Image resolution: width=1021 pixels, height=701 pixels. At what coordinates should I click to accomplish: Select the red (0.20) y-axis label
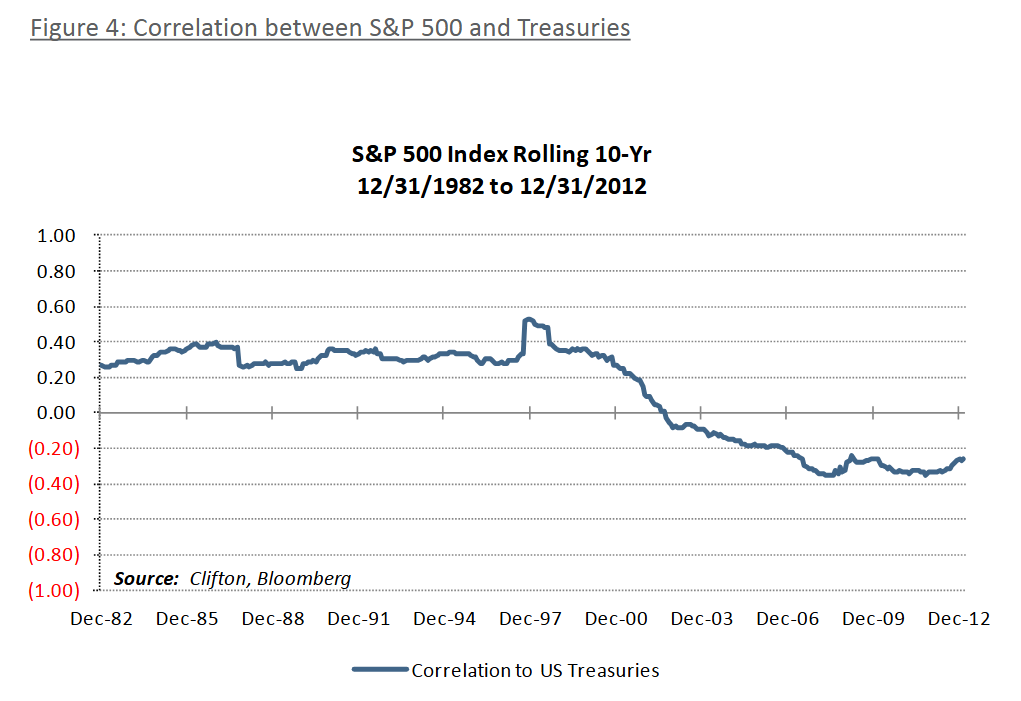[x=54, y=448]
